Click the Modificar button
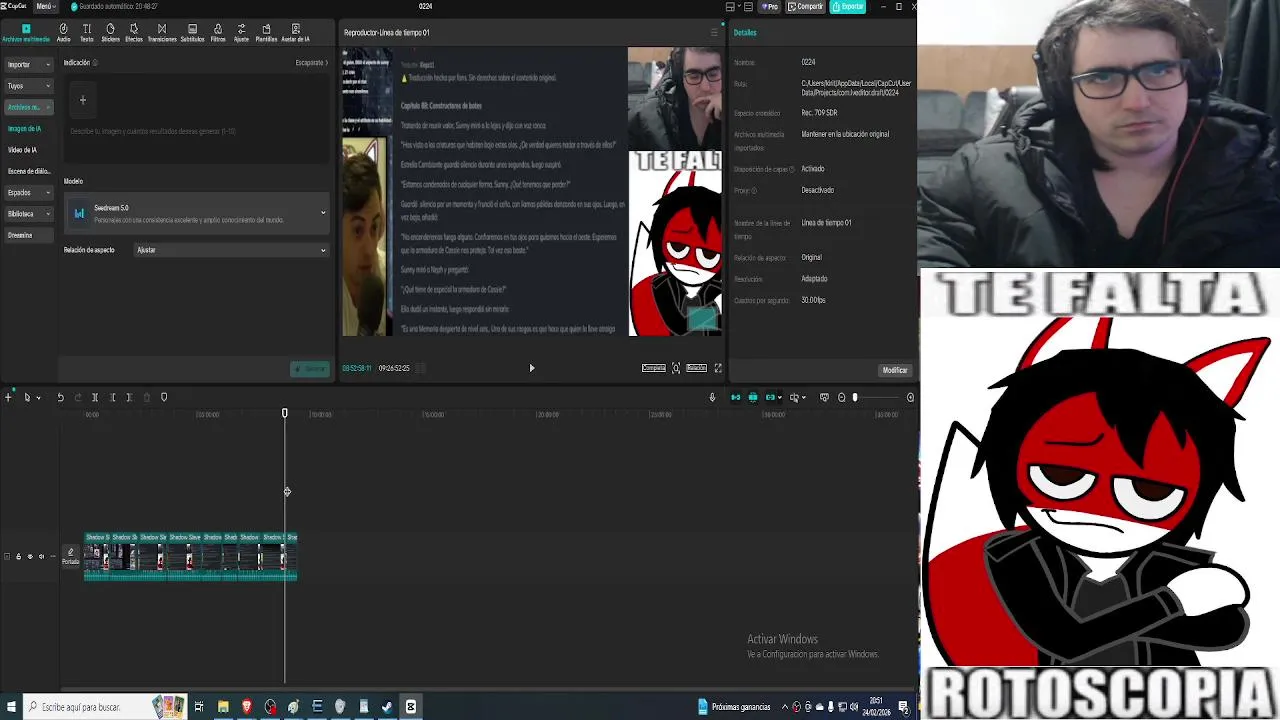This screenshot has height=720, width=1280. 895,370
